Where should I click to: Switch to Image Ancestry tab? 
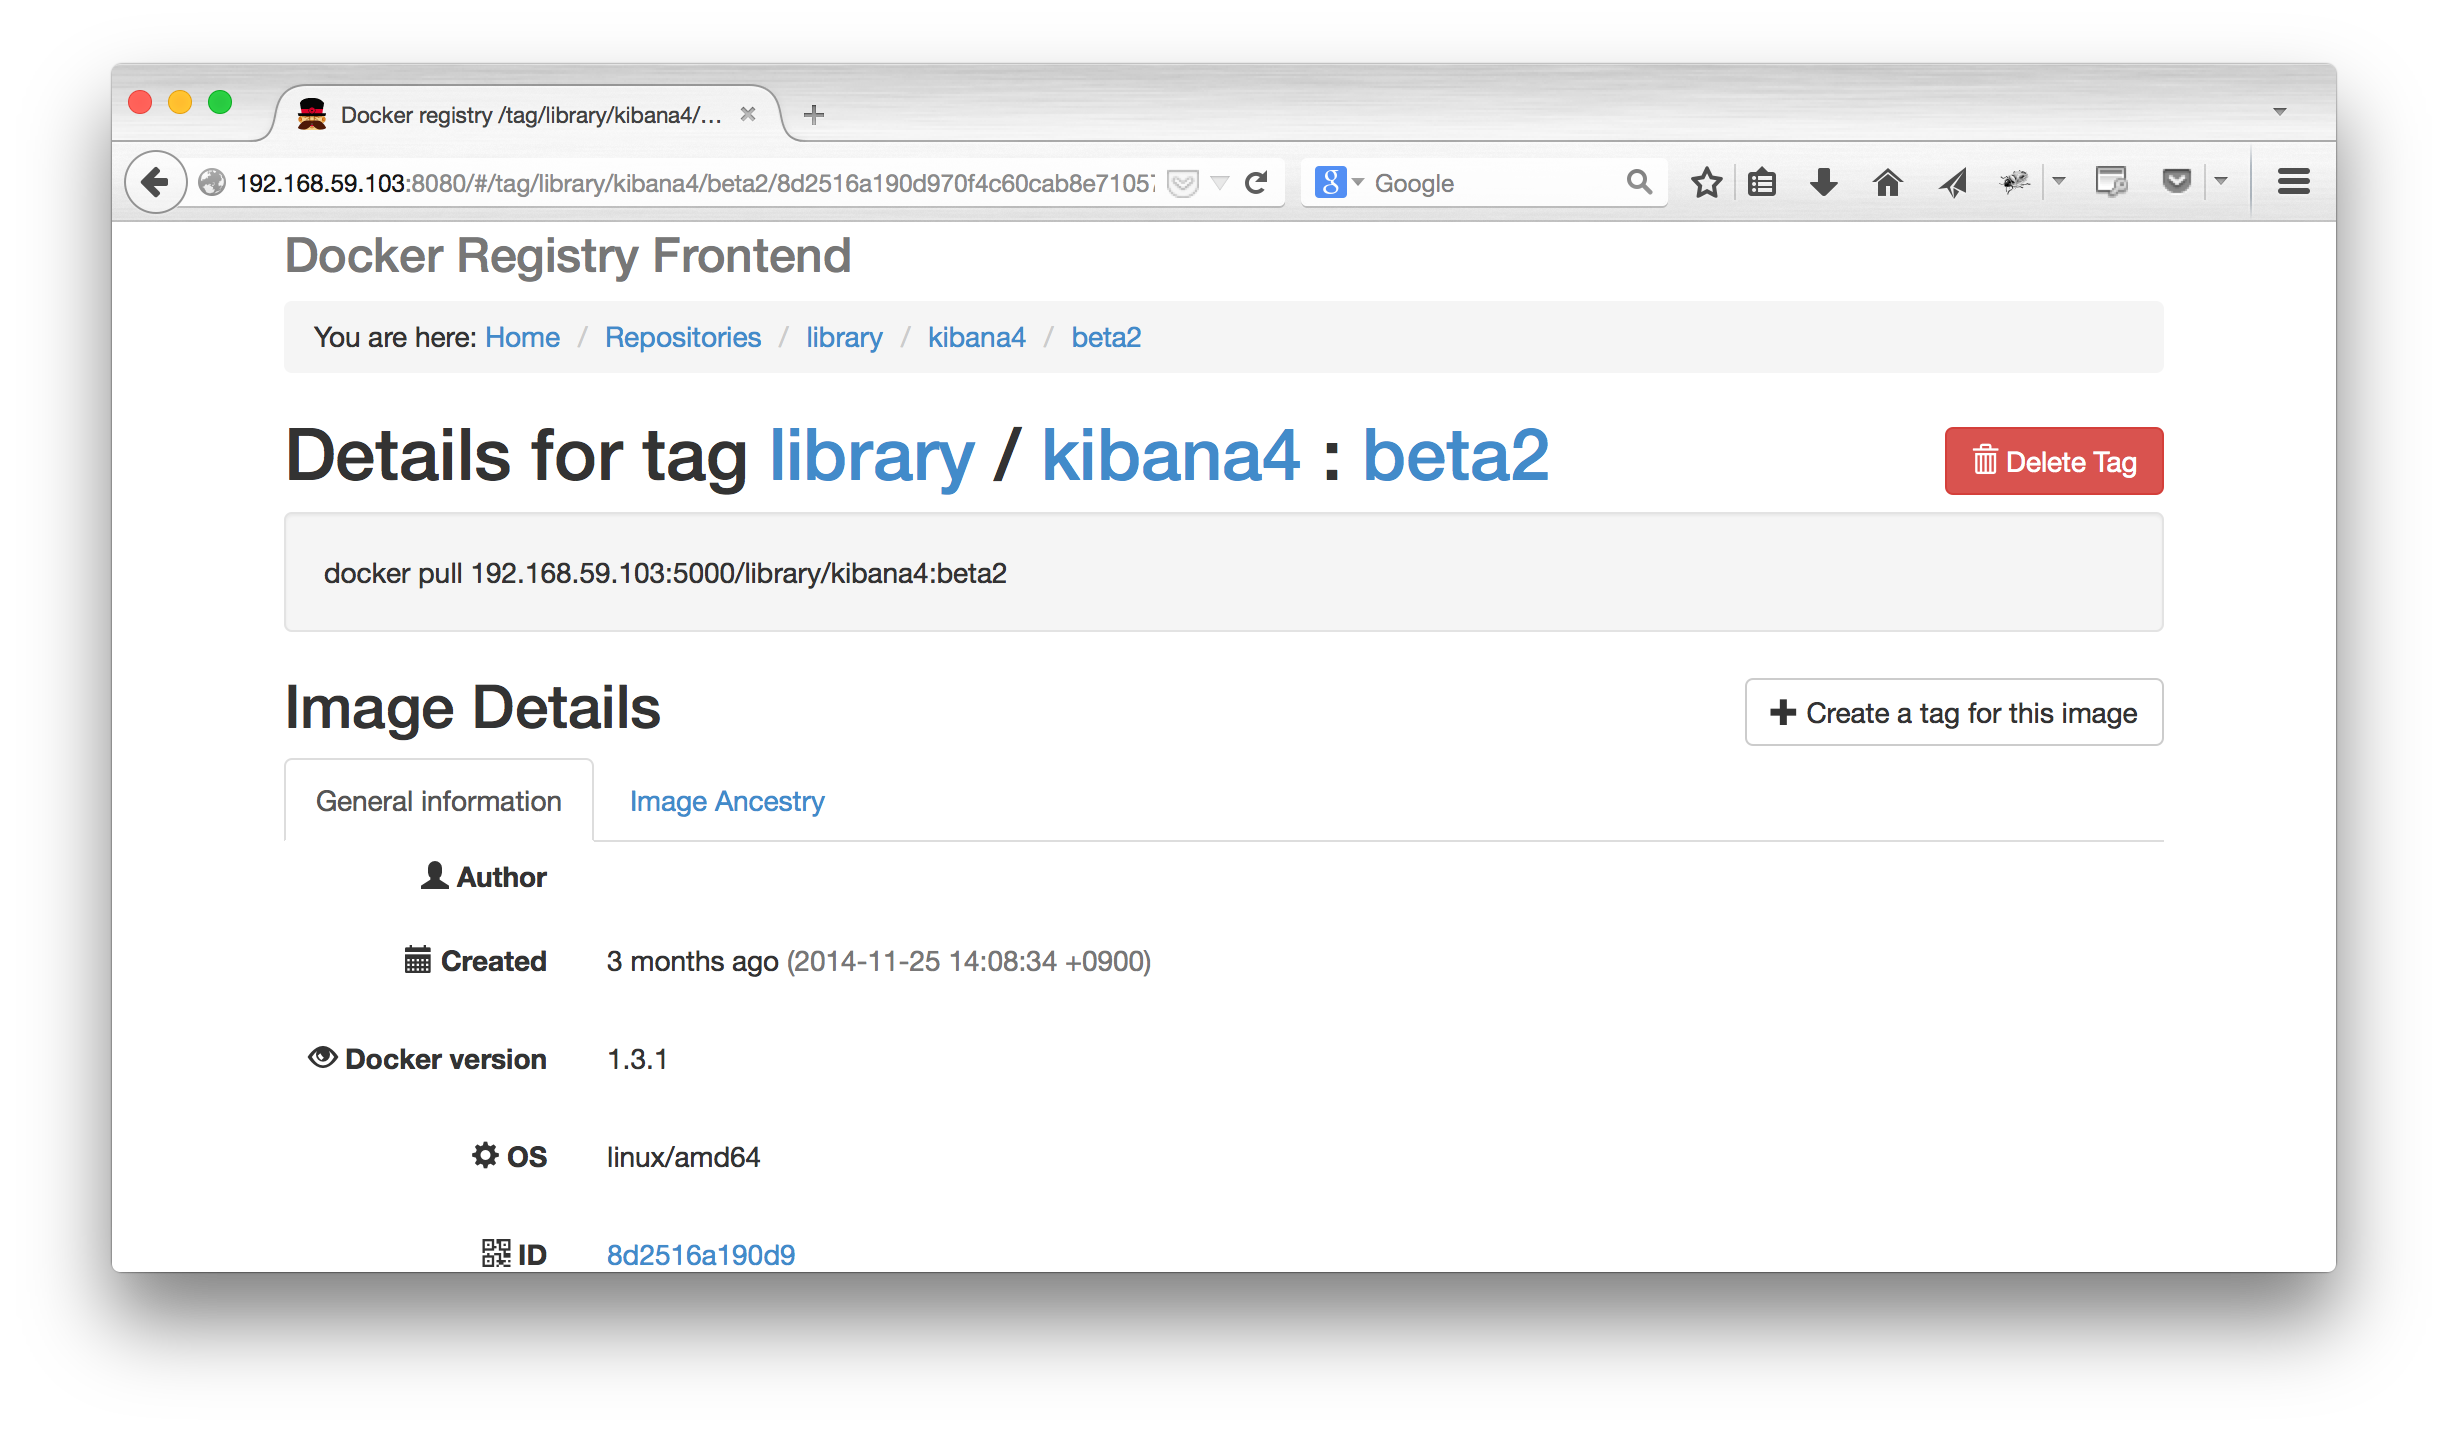click(727, 801)
